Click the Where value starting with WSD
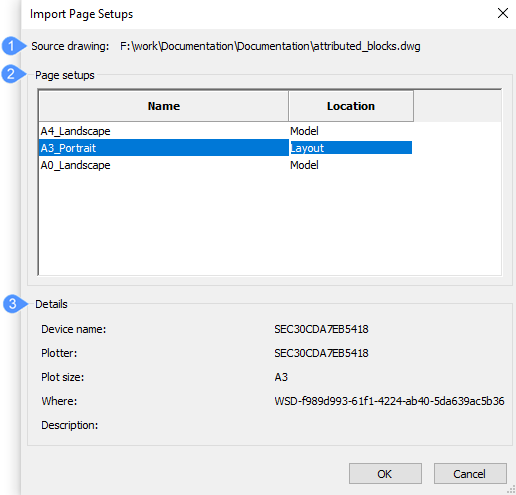 tap(389, 401)
